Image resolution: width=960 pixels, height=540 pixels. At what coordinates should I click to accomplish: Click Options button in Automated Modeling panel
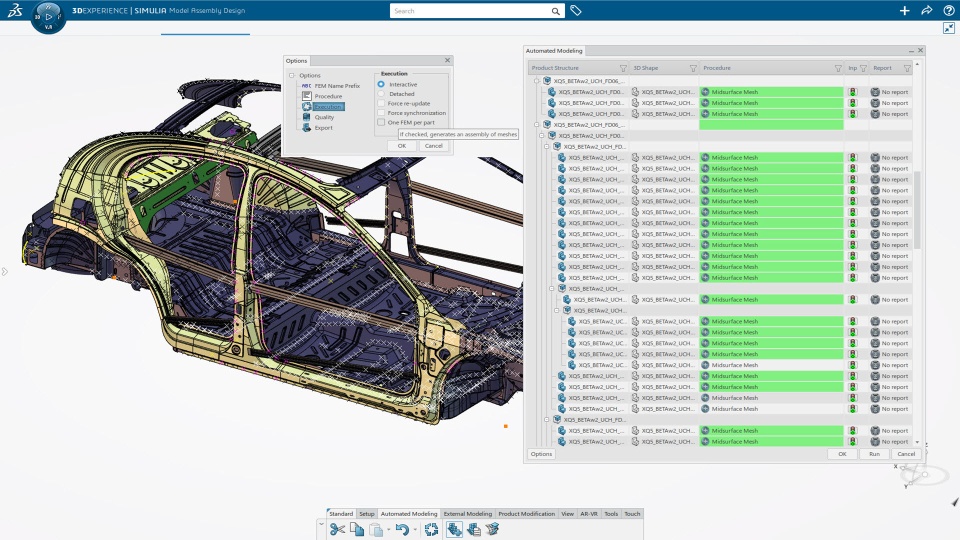click(x=541, y=454)
